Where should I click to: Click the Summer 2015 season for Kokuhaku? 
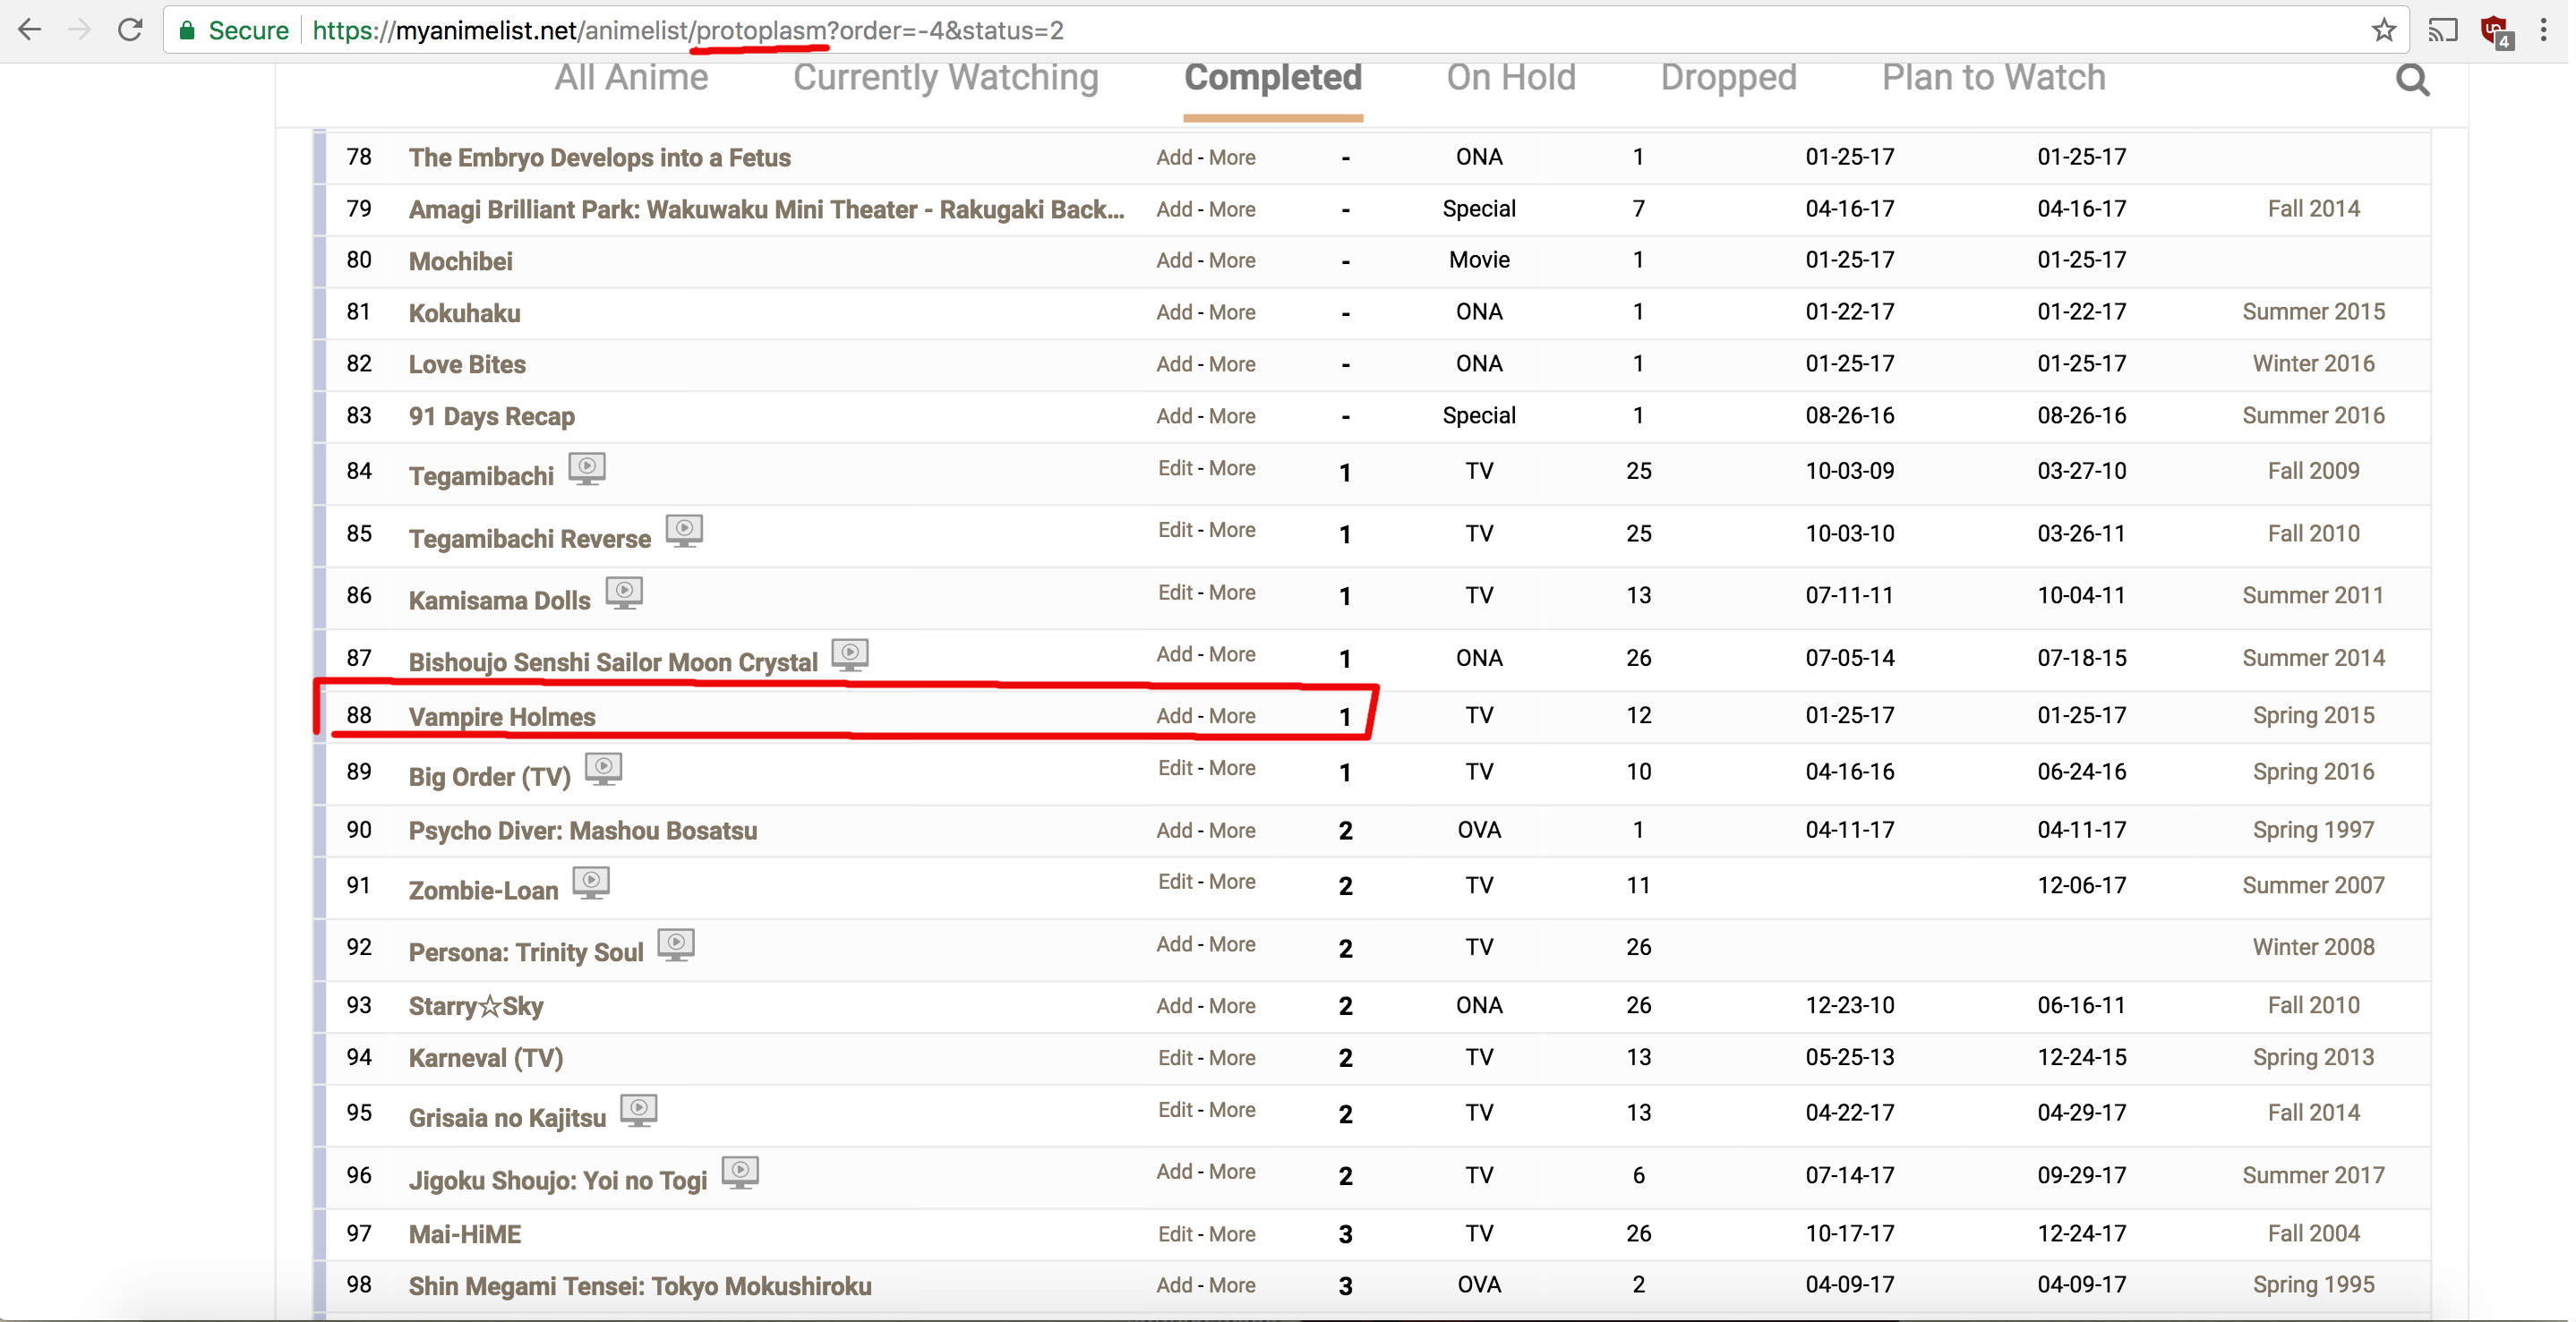pyautogui.click(x=2313, y=312)
